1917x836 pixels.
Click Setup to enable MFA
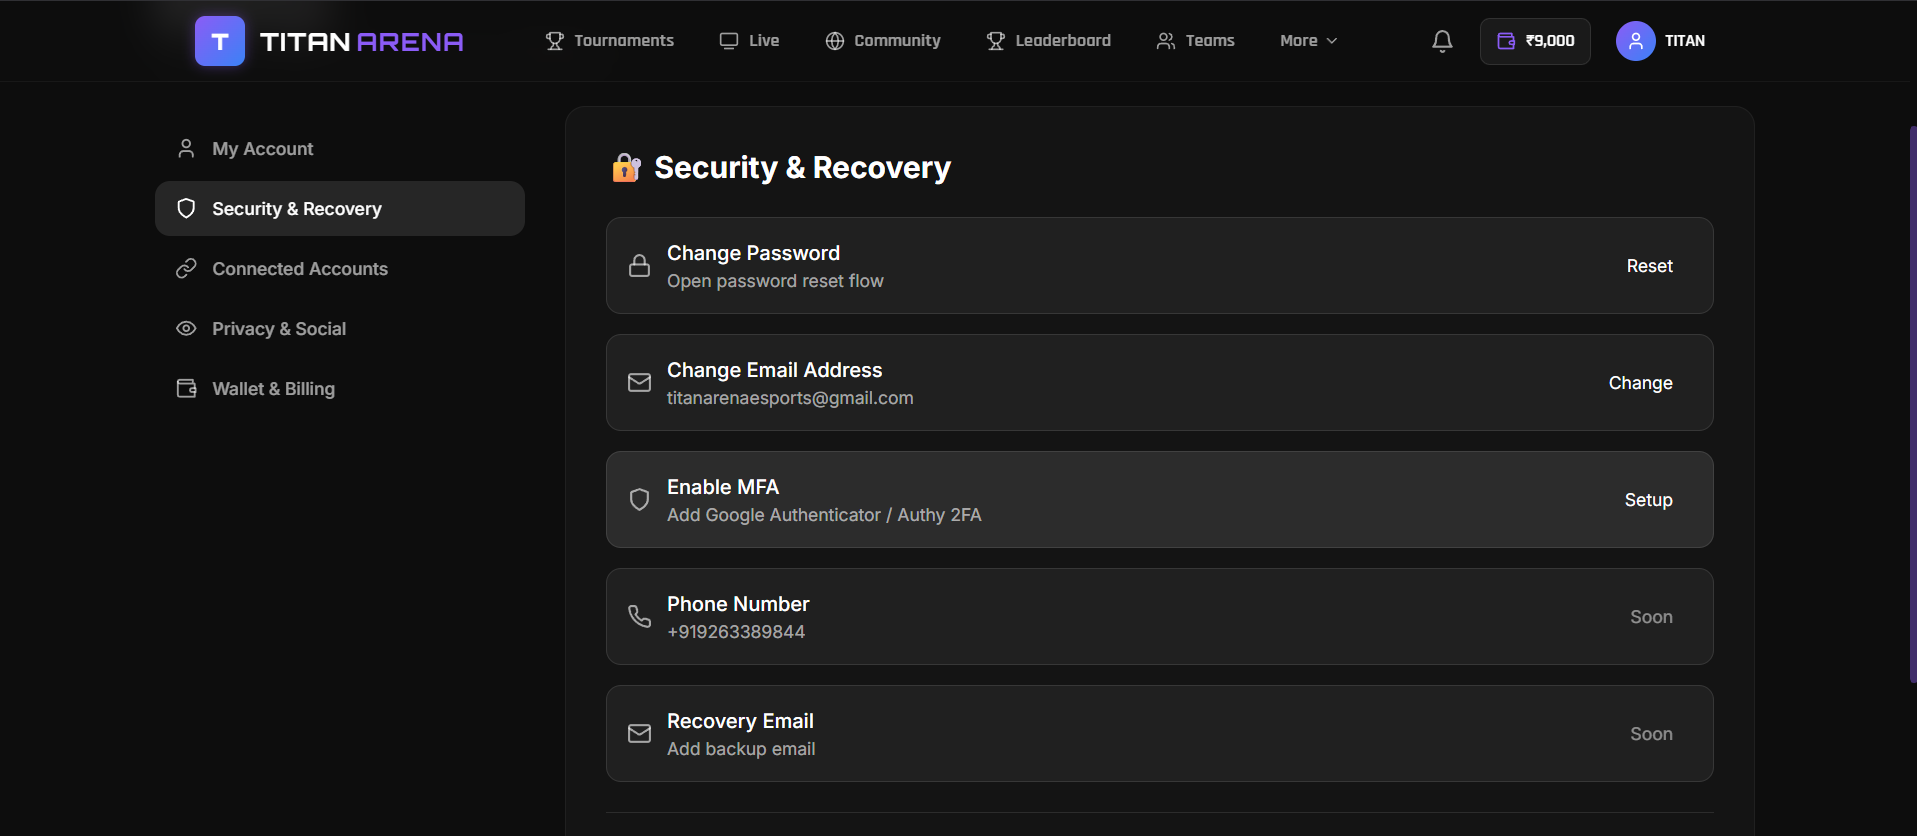pos(1648,500)
